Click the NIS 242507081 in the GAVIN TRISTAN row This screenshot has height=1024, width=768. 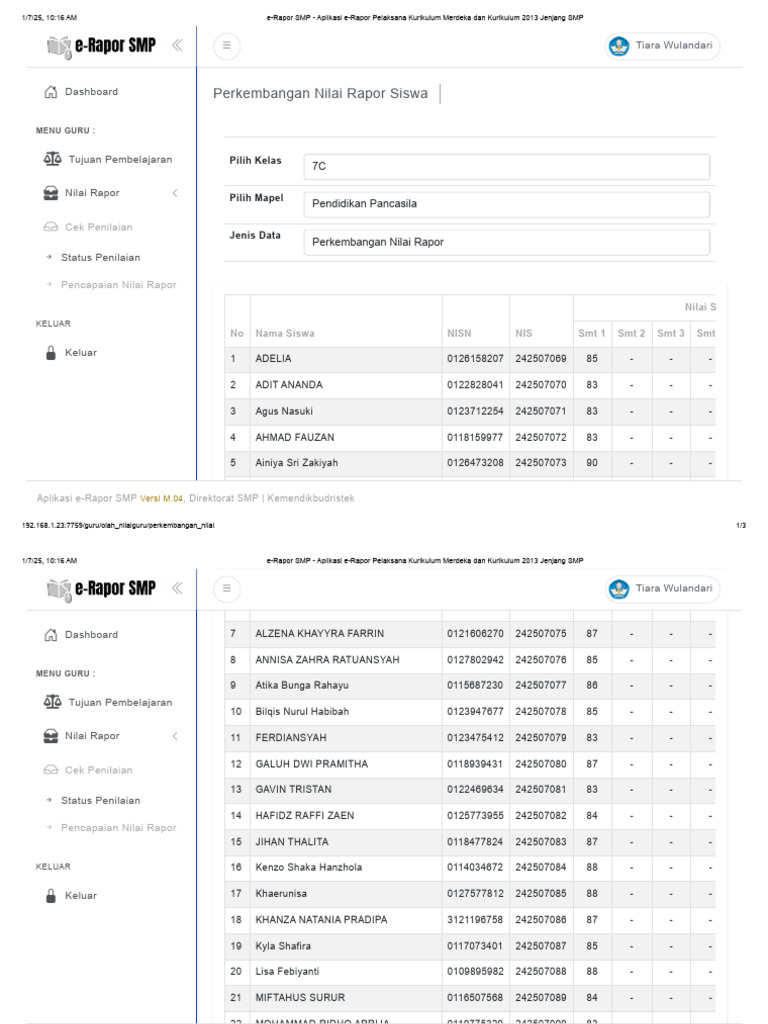click(x=541, y=790)
